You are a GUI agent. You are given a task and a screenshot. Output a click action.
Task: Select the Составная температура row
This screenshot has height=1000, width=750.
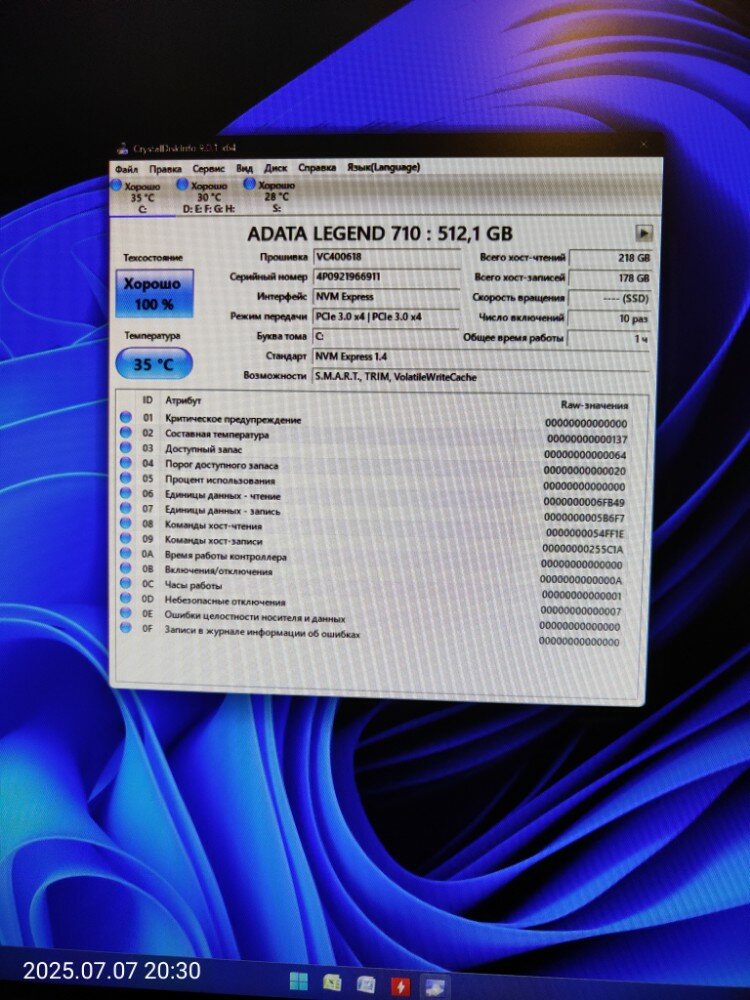[383, 436]
